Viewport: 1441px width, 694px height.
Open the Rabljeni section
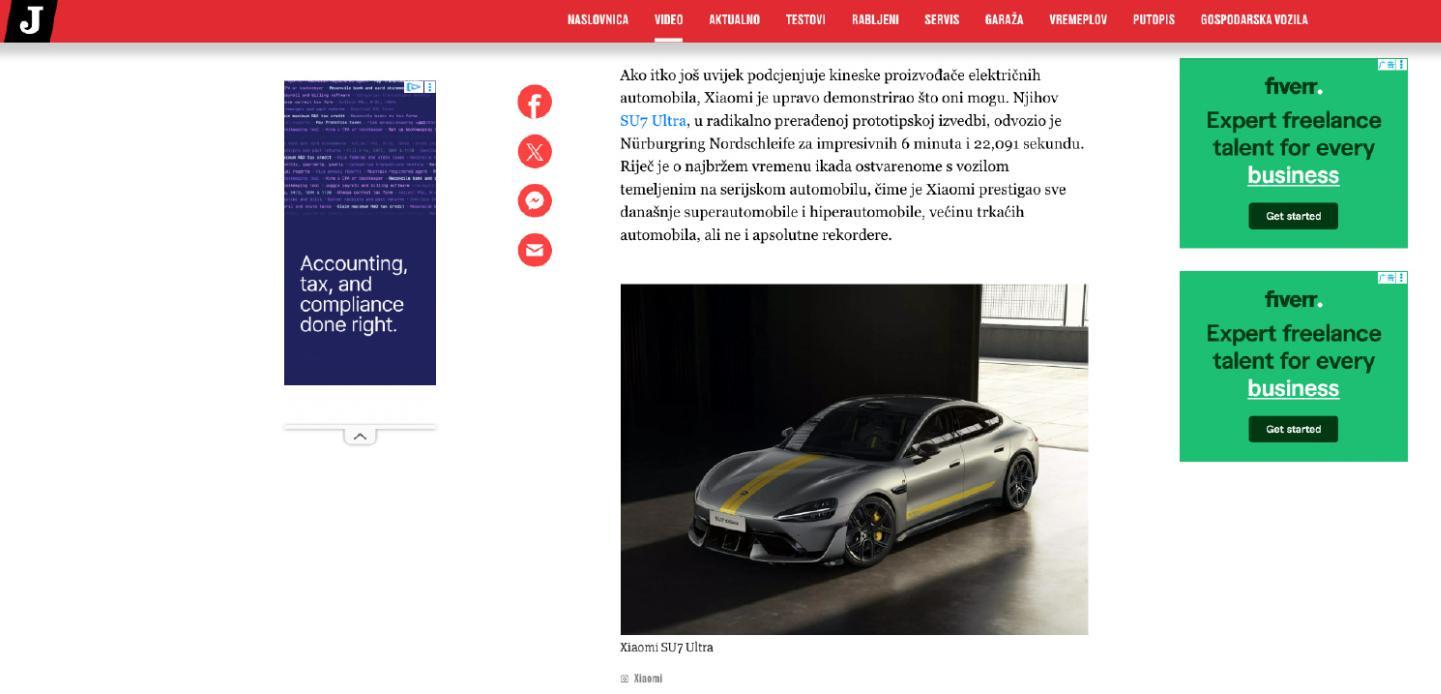pyautogui.click(x=875, y=20)
